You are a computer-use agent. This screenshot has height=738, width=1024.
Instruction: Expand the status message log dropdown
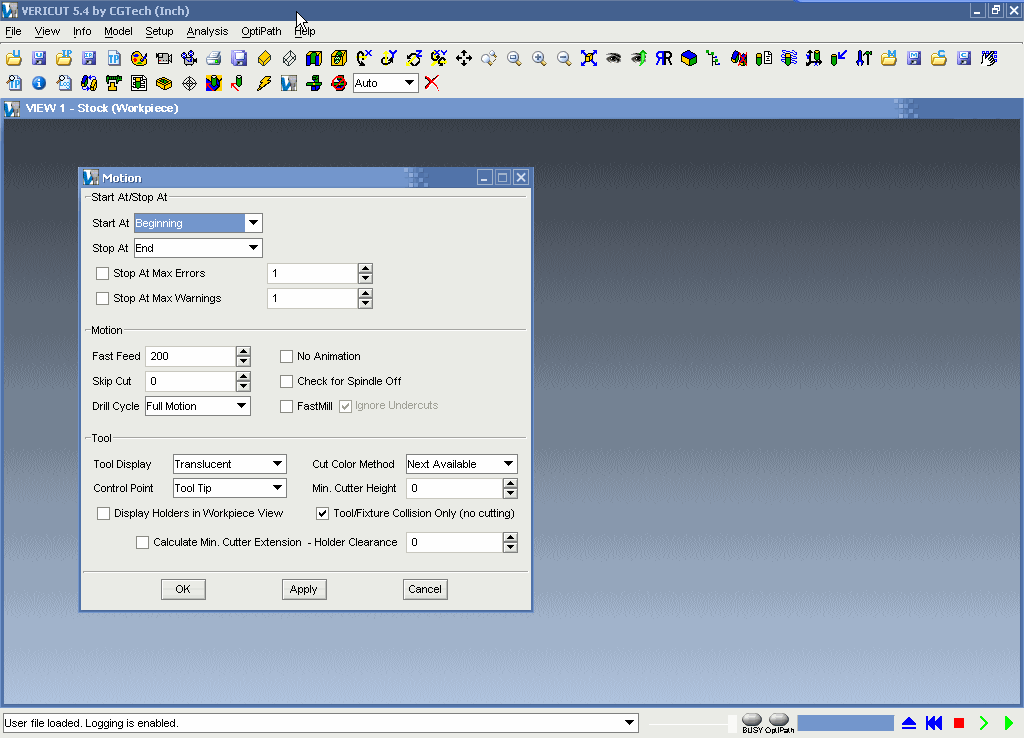click(x=629, y=723)
